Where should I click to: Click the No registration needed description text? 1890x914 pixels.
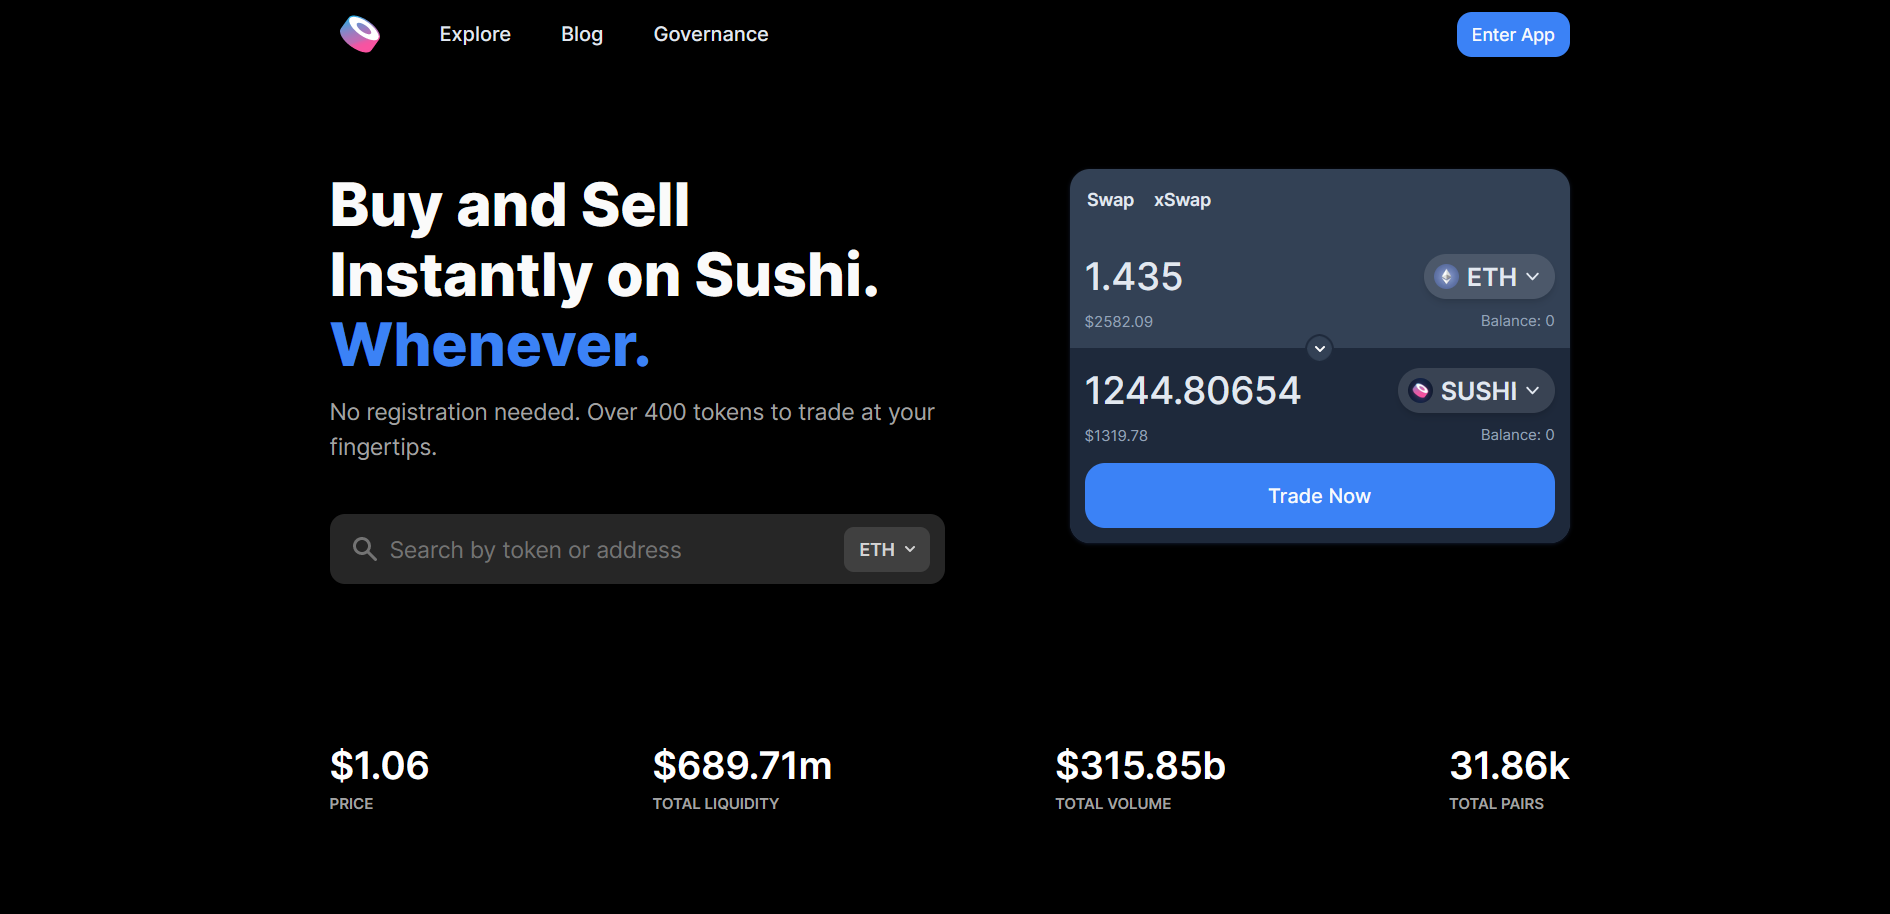coord(632,429)
